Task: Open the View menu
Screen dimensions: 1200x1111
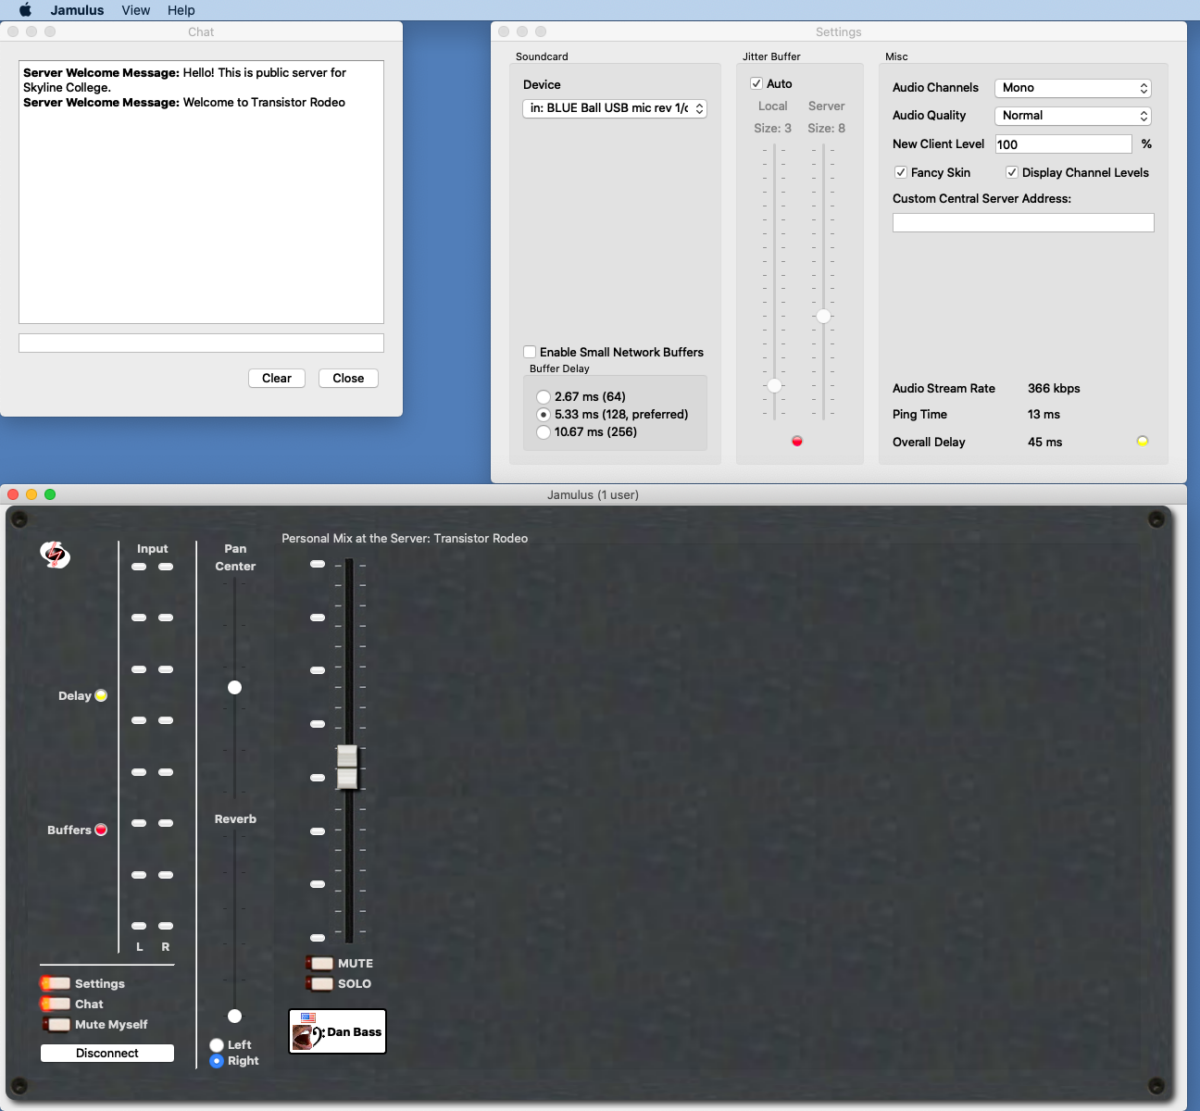Action: point(136,10)
